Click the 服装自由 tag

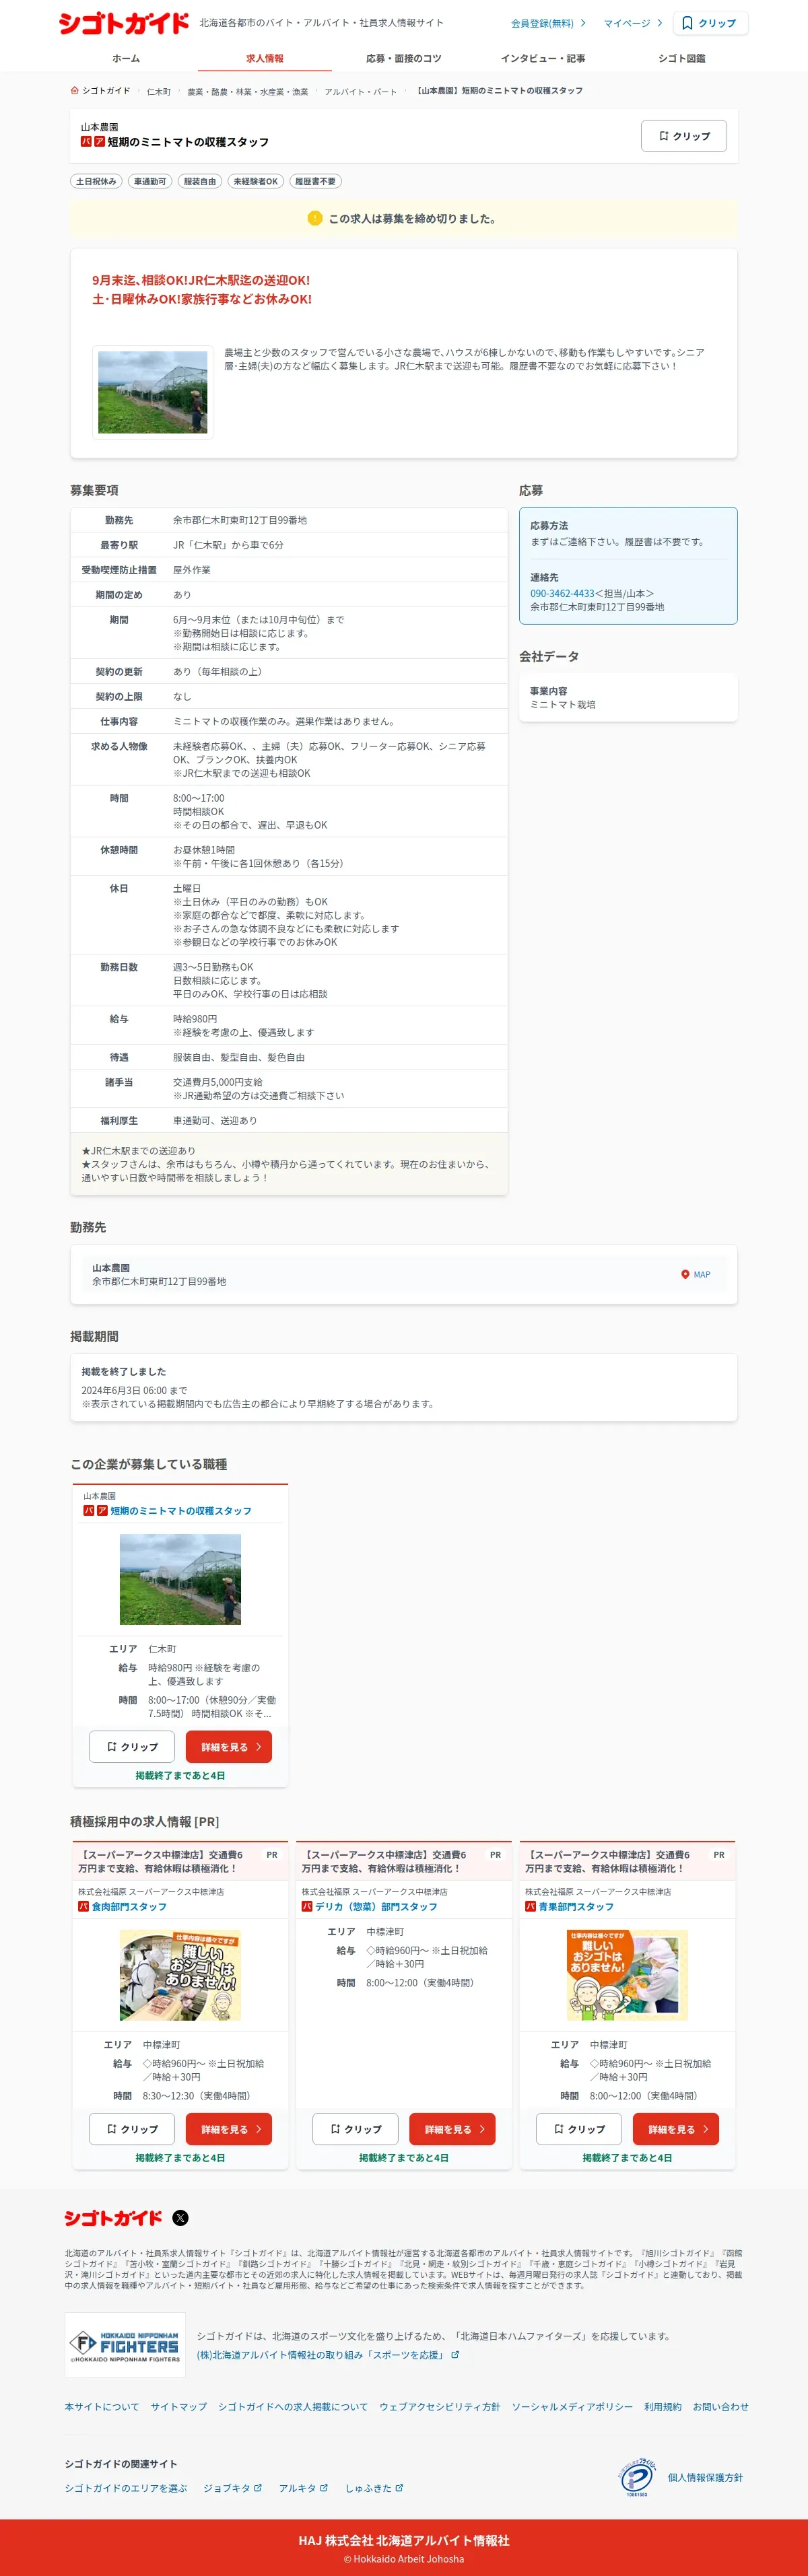pos(200,181)
